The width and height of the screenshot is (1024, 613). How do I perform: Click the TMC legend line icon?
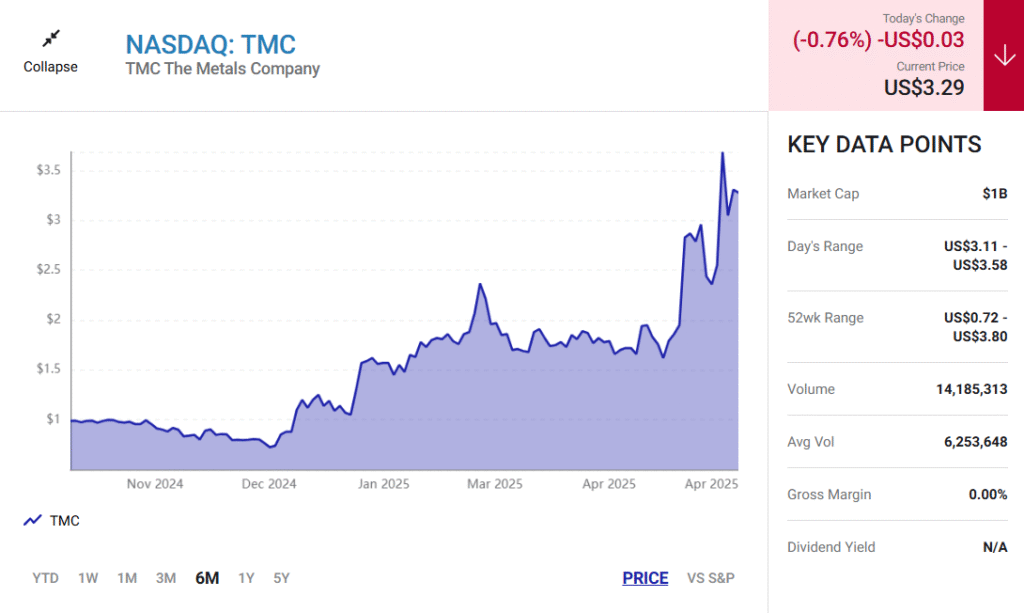(33, 520)
